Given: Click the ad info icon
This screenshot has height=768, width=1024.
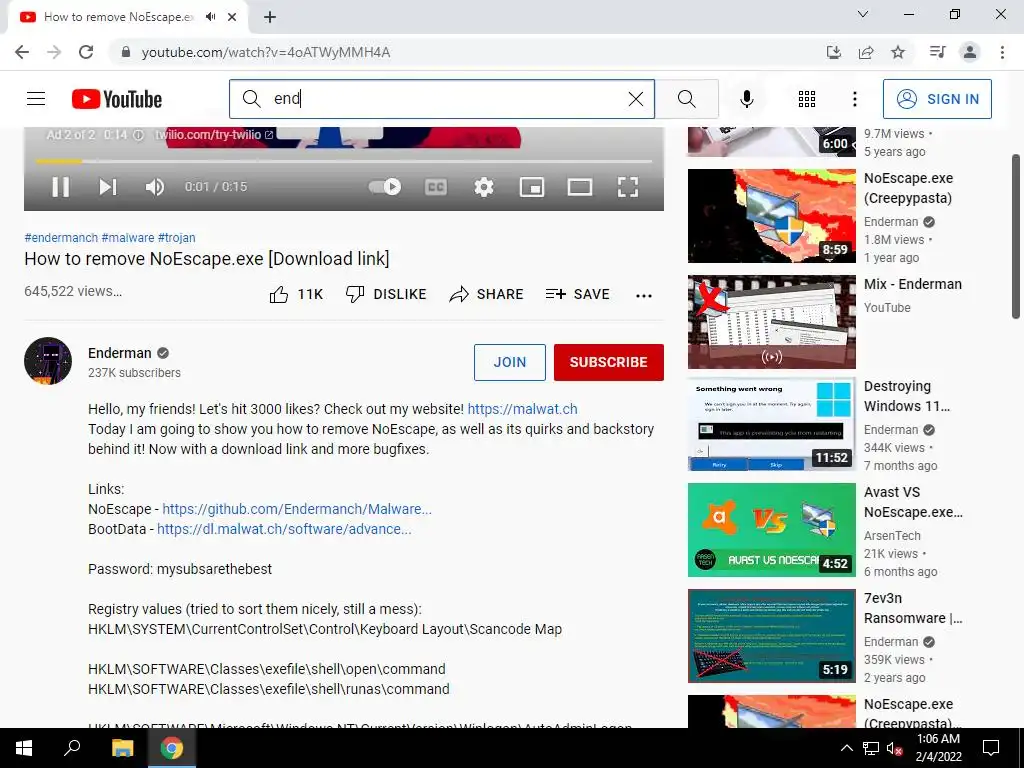Looking at the screenshot, I should click(138, 135).
